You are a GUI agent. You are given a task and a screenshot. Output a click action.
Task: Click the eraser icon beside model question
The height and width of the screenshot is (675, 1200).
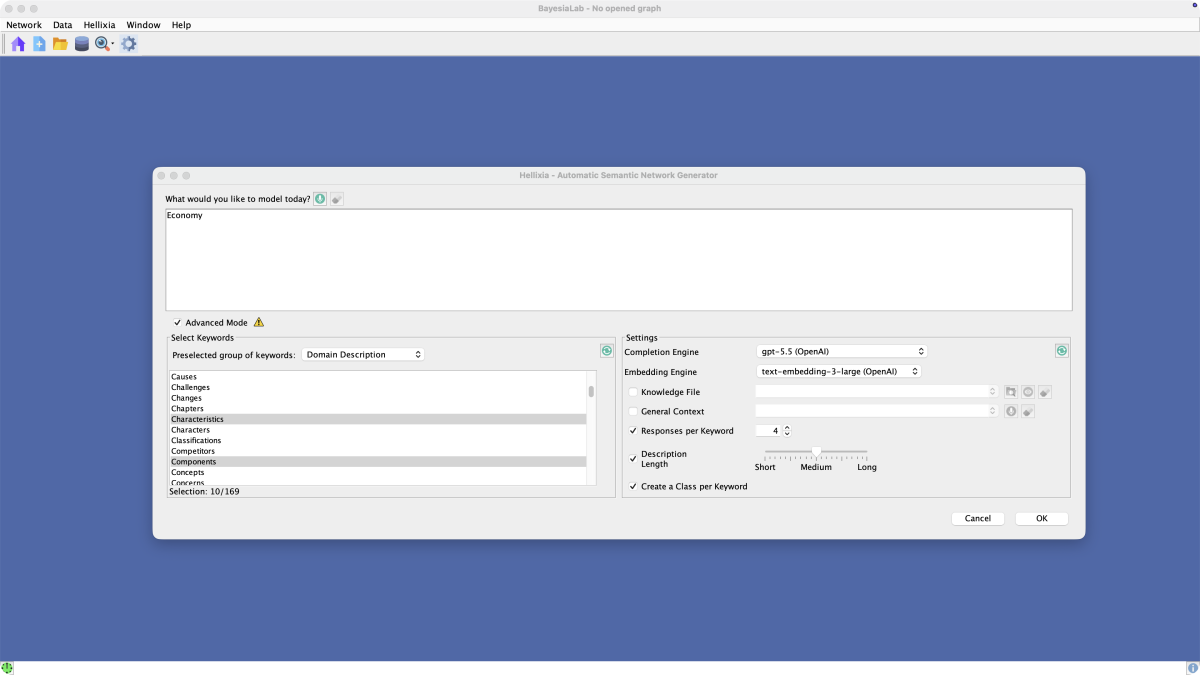click(337, 199)
